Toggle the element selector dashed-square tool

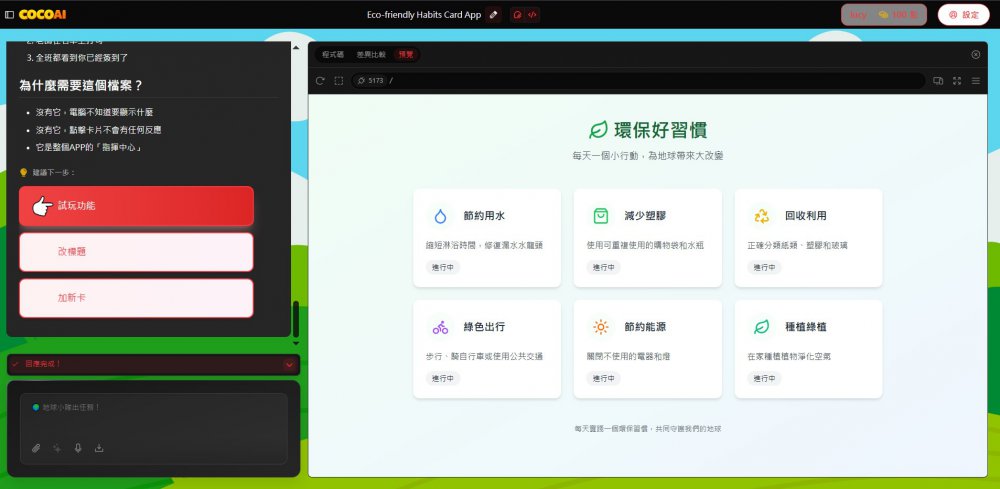[x=339, y=81]
